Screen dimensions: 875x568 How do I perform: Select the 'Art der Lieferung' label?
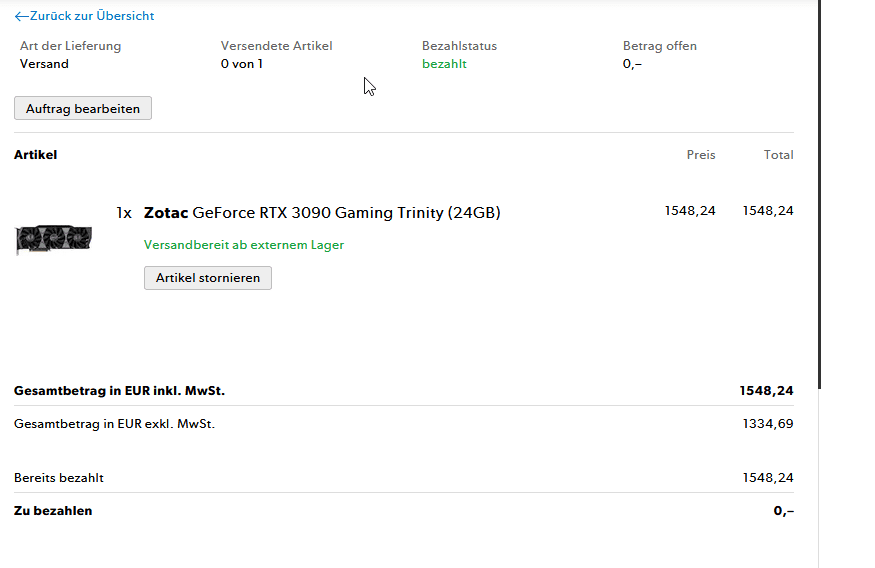70,46
